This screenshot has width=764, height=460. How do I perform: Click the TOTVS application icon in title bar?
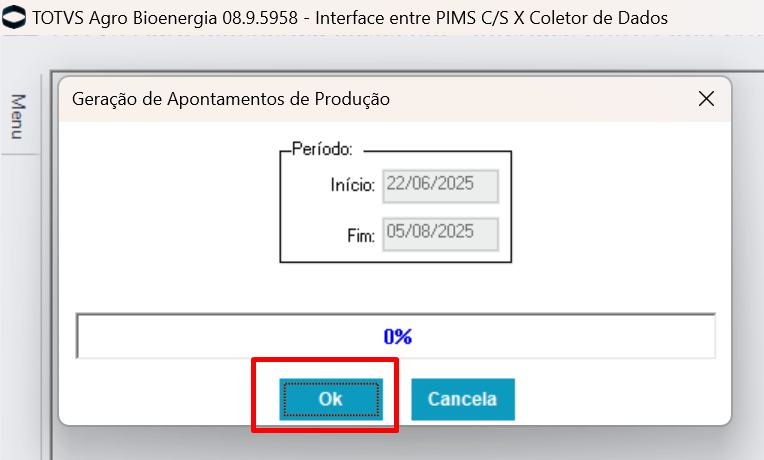pyautogui.click(x=16, y=18)
